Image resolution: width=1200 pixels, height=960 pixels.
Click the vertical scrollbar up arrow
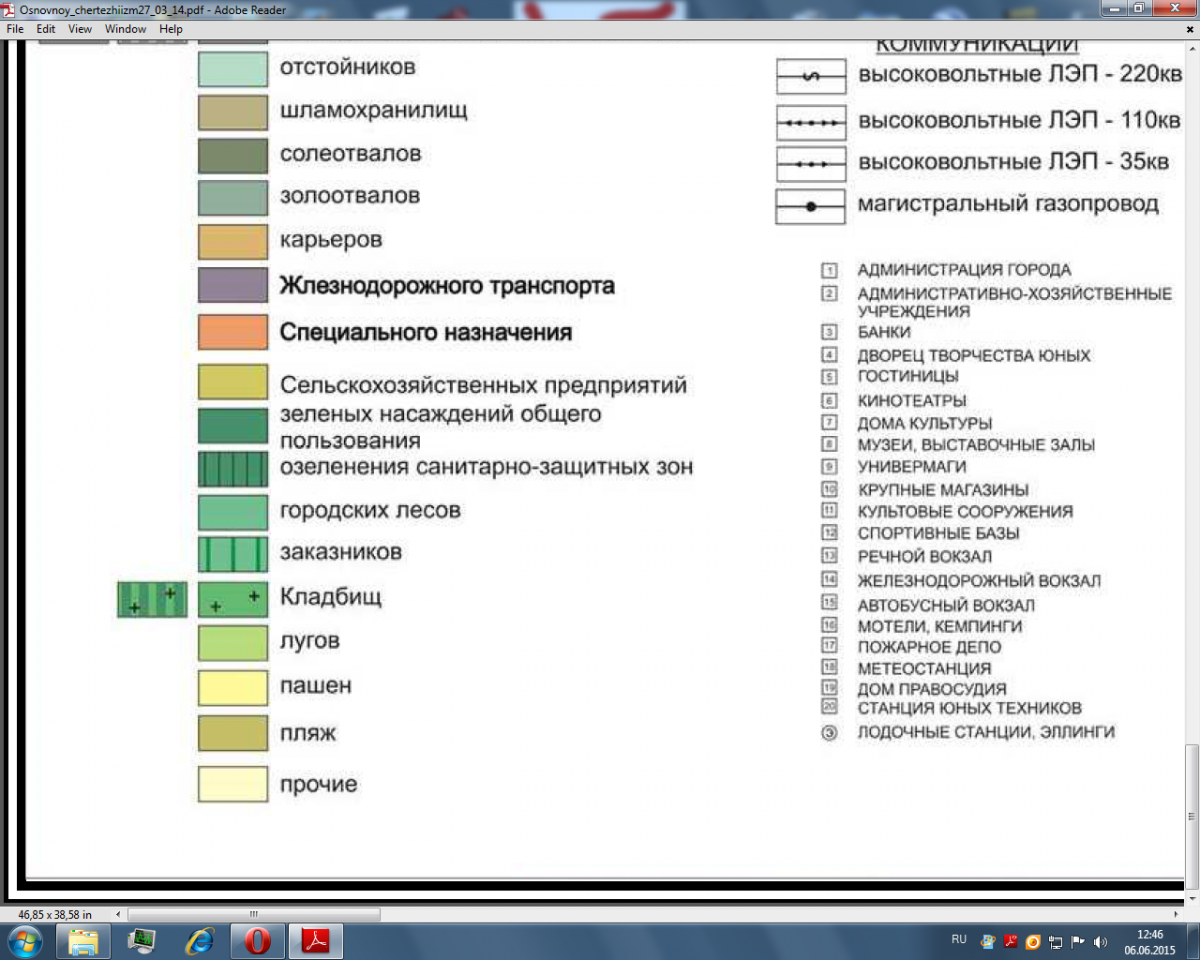tap(1191, 47)
